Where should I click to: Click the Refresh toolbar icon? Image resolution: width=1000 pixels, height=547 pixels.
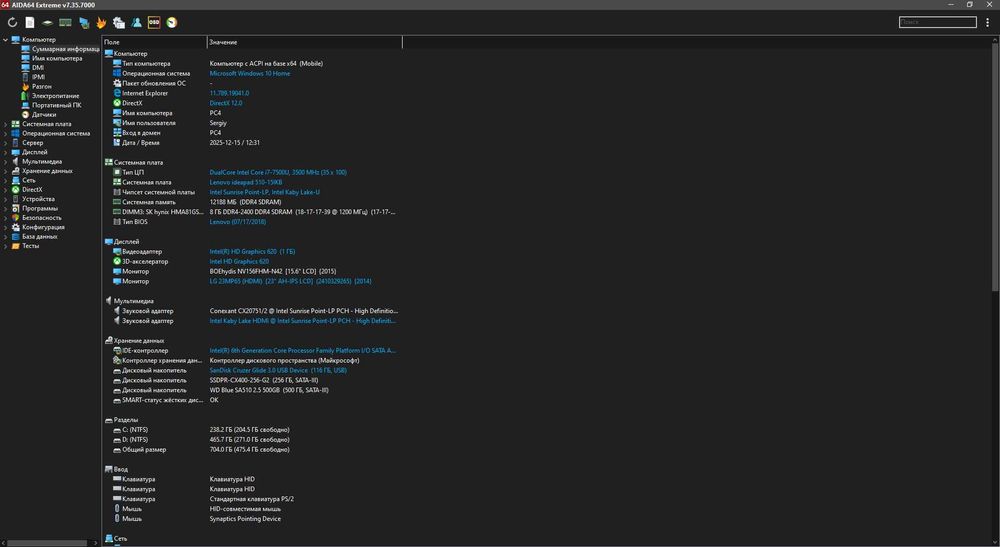12,22
